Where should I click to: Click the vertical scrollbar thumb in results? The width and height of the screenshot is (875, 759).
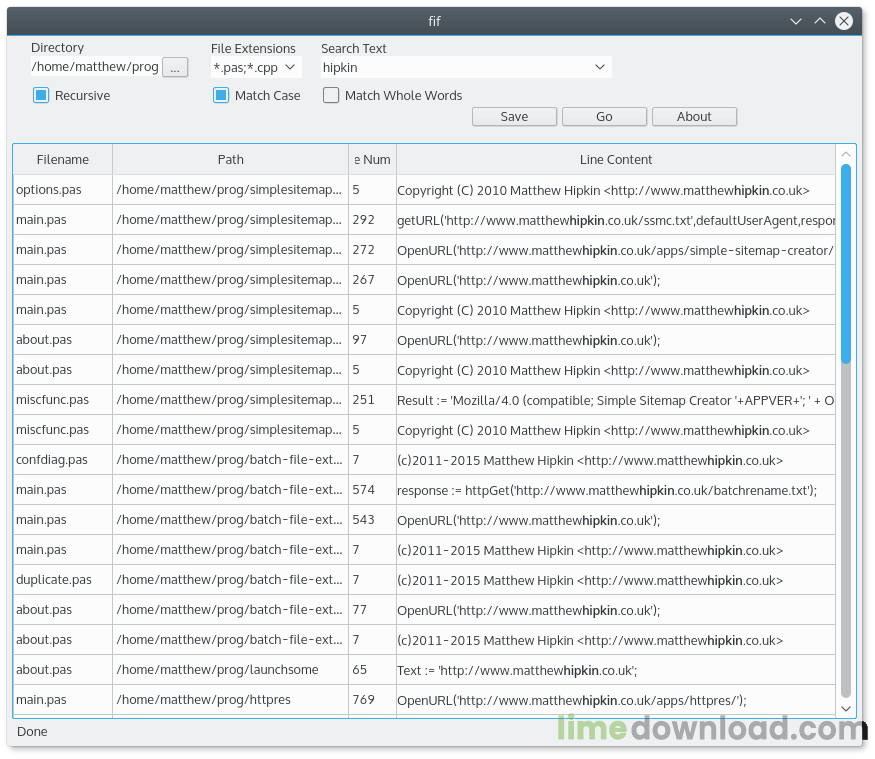[x=845, y=263]
